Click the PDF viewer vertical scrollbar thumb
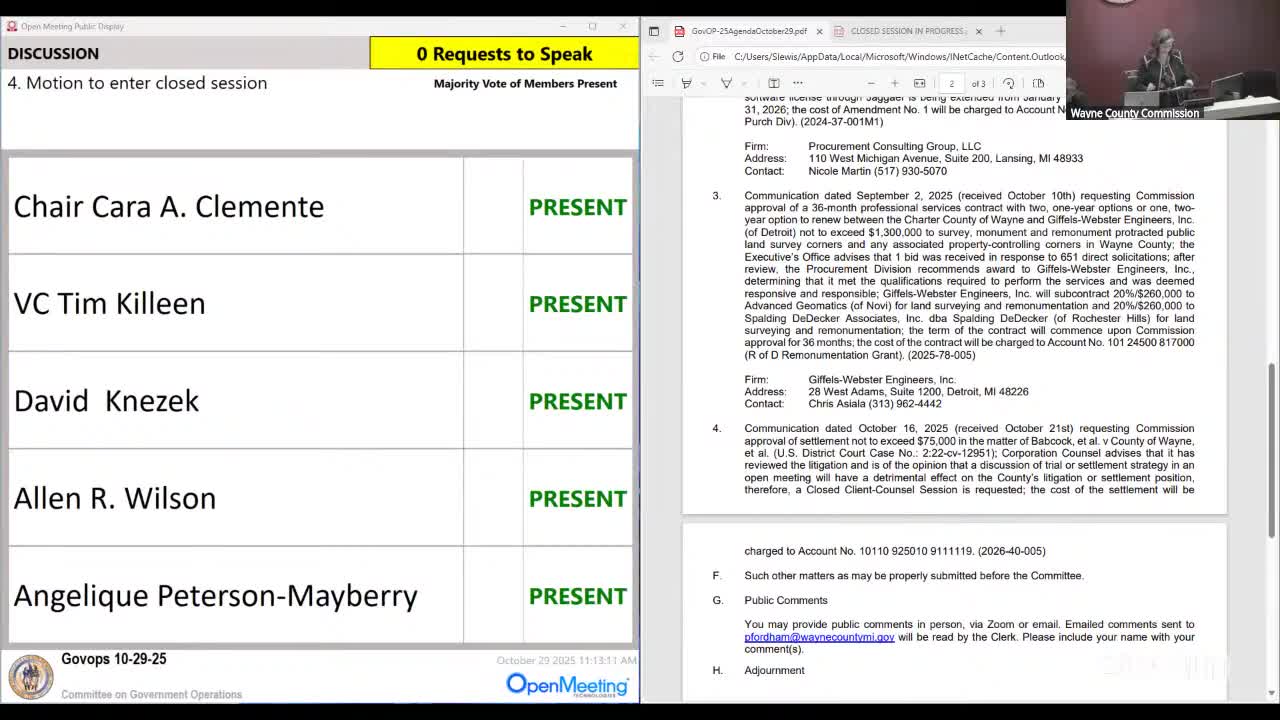Viewport: 1280px width, 720px height. [x=1272, y=451]
